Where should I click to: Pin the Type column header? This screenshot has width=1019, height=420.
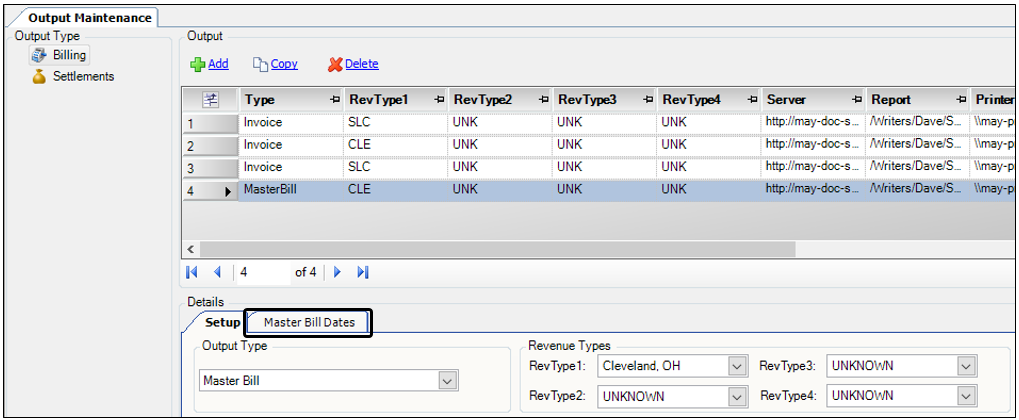point(333,100)
